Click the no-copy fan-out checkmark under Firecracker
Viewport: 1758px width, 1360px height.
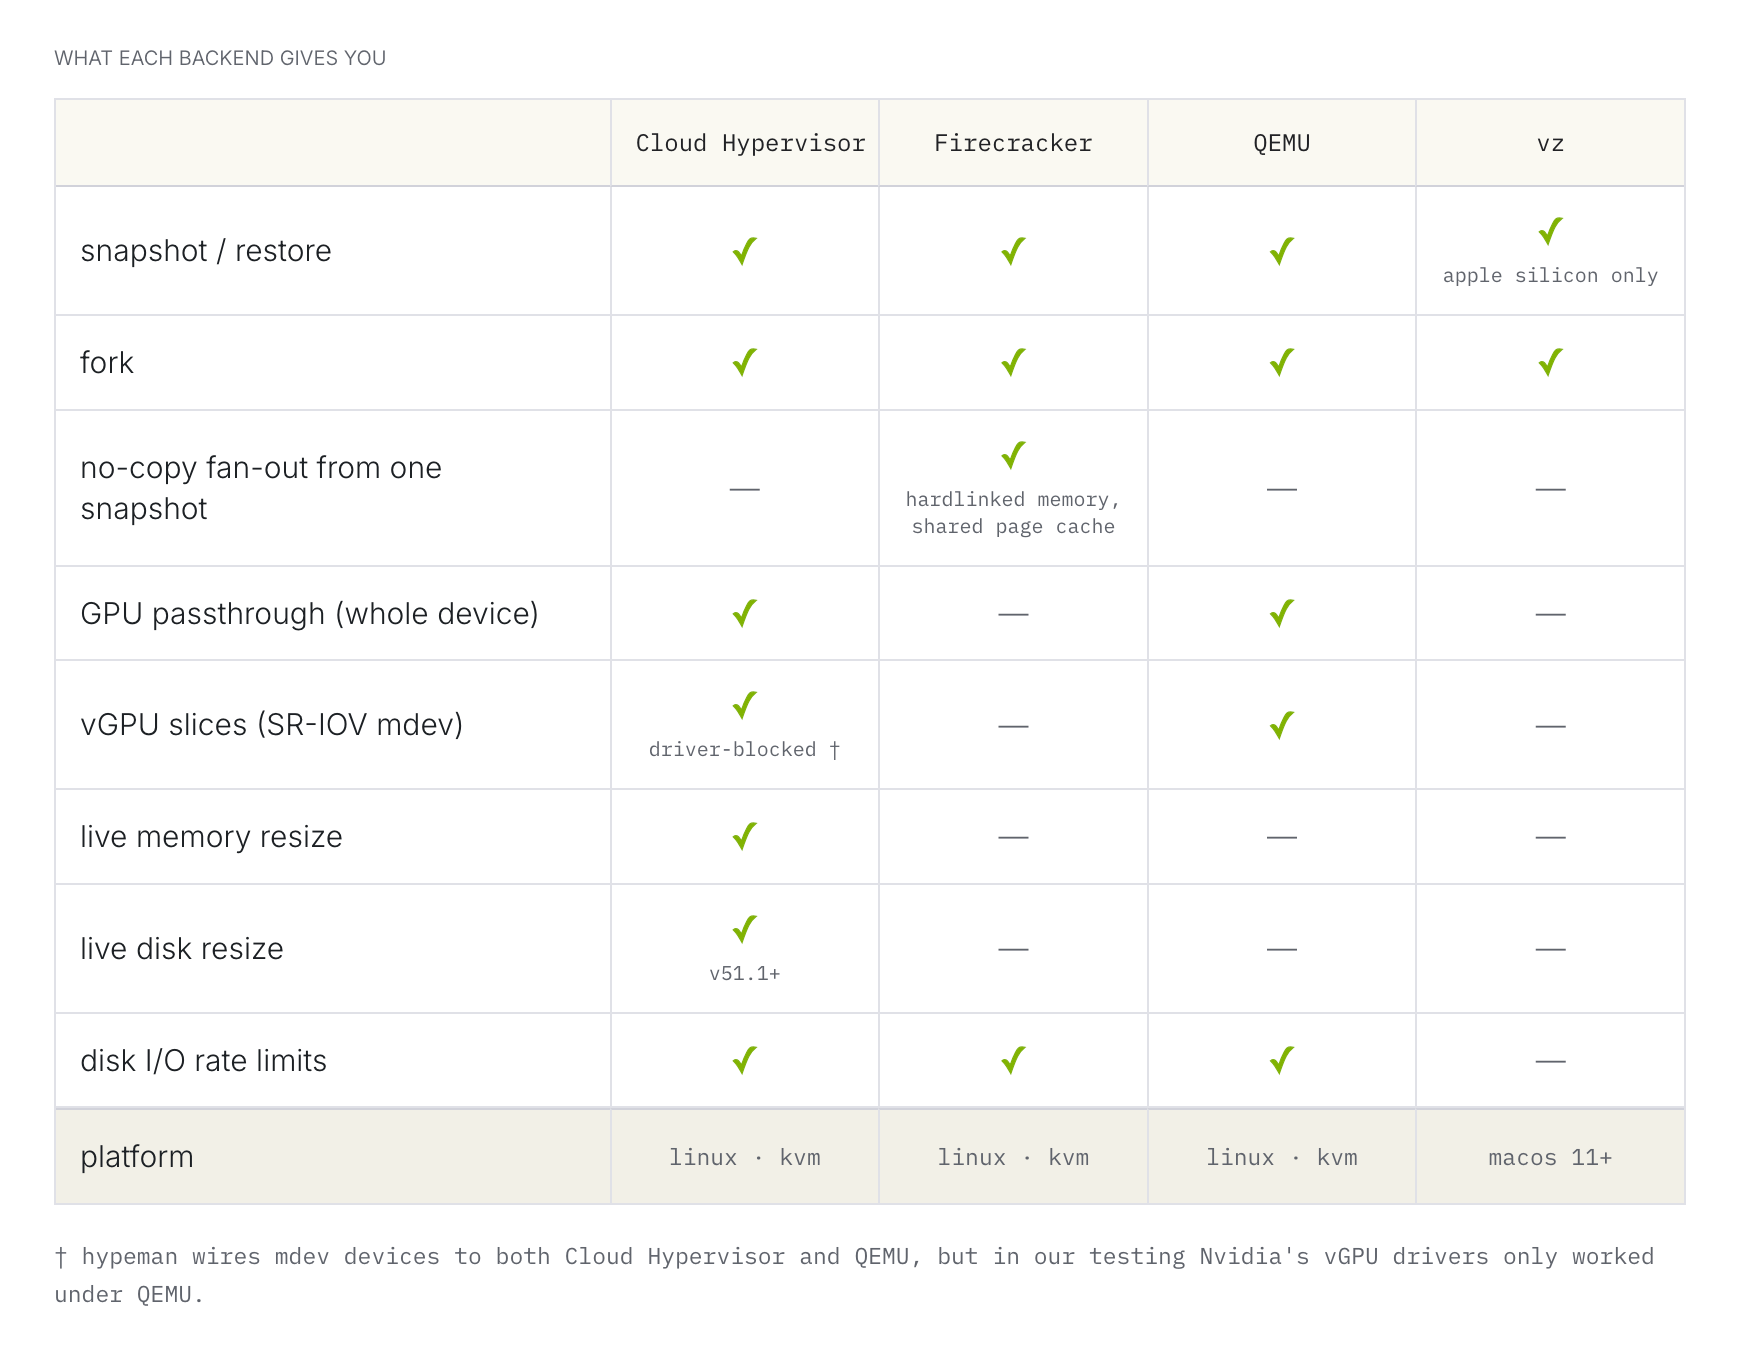pyautogui.click(x=1013, y=455)
